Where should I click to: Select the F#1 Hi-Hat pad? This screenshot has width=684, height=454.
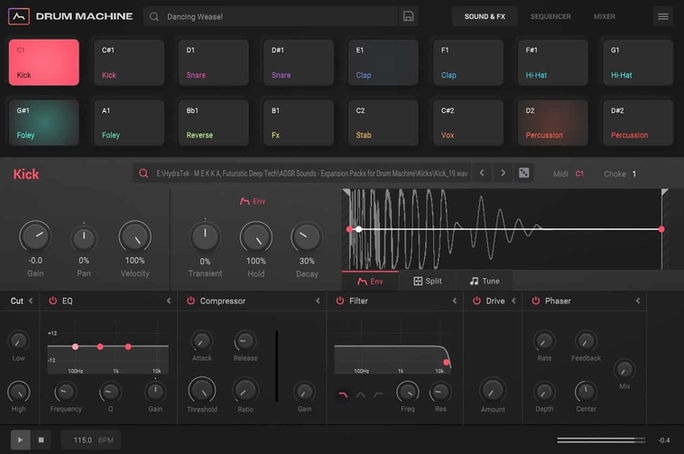[553, 62]
